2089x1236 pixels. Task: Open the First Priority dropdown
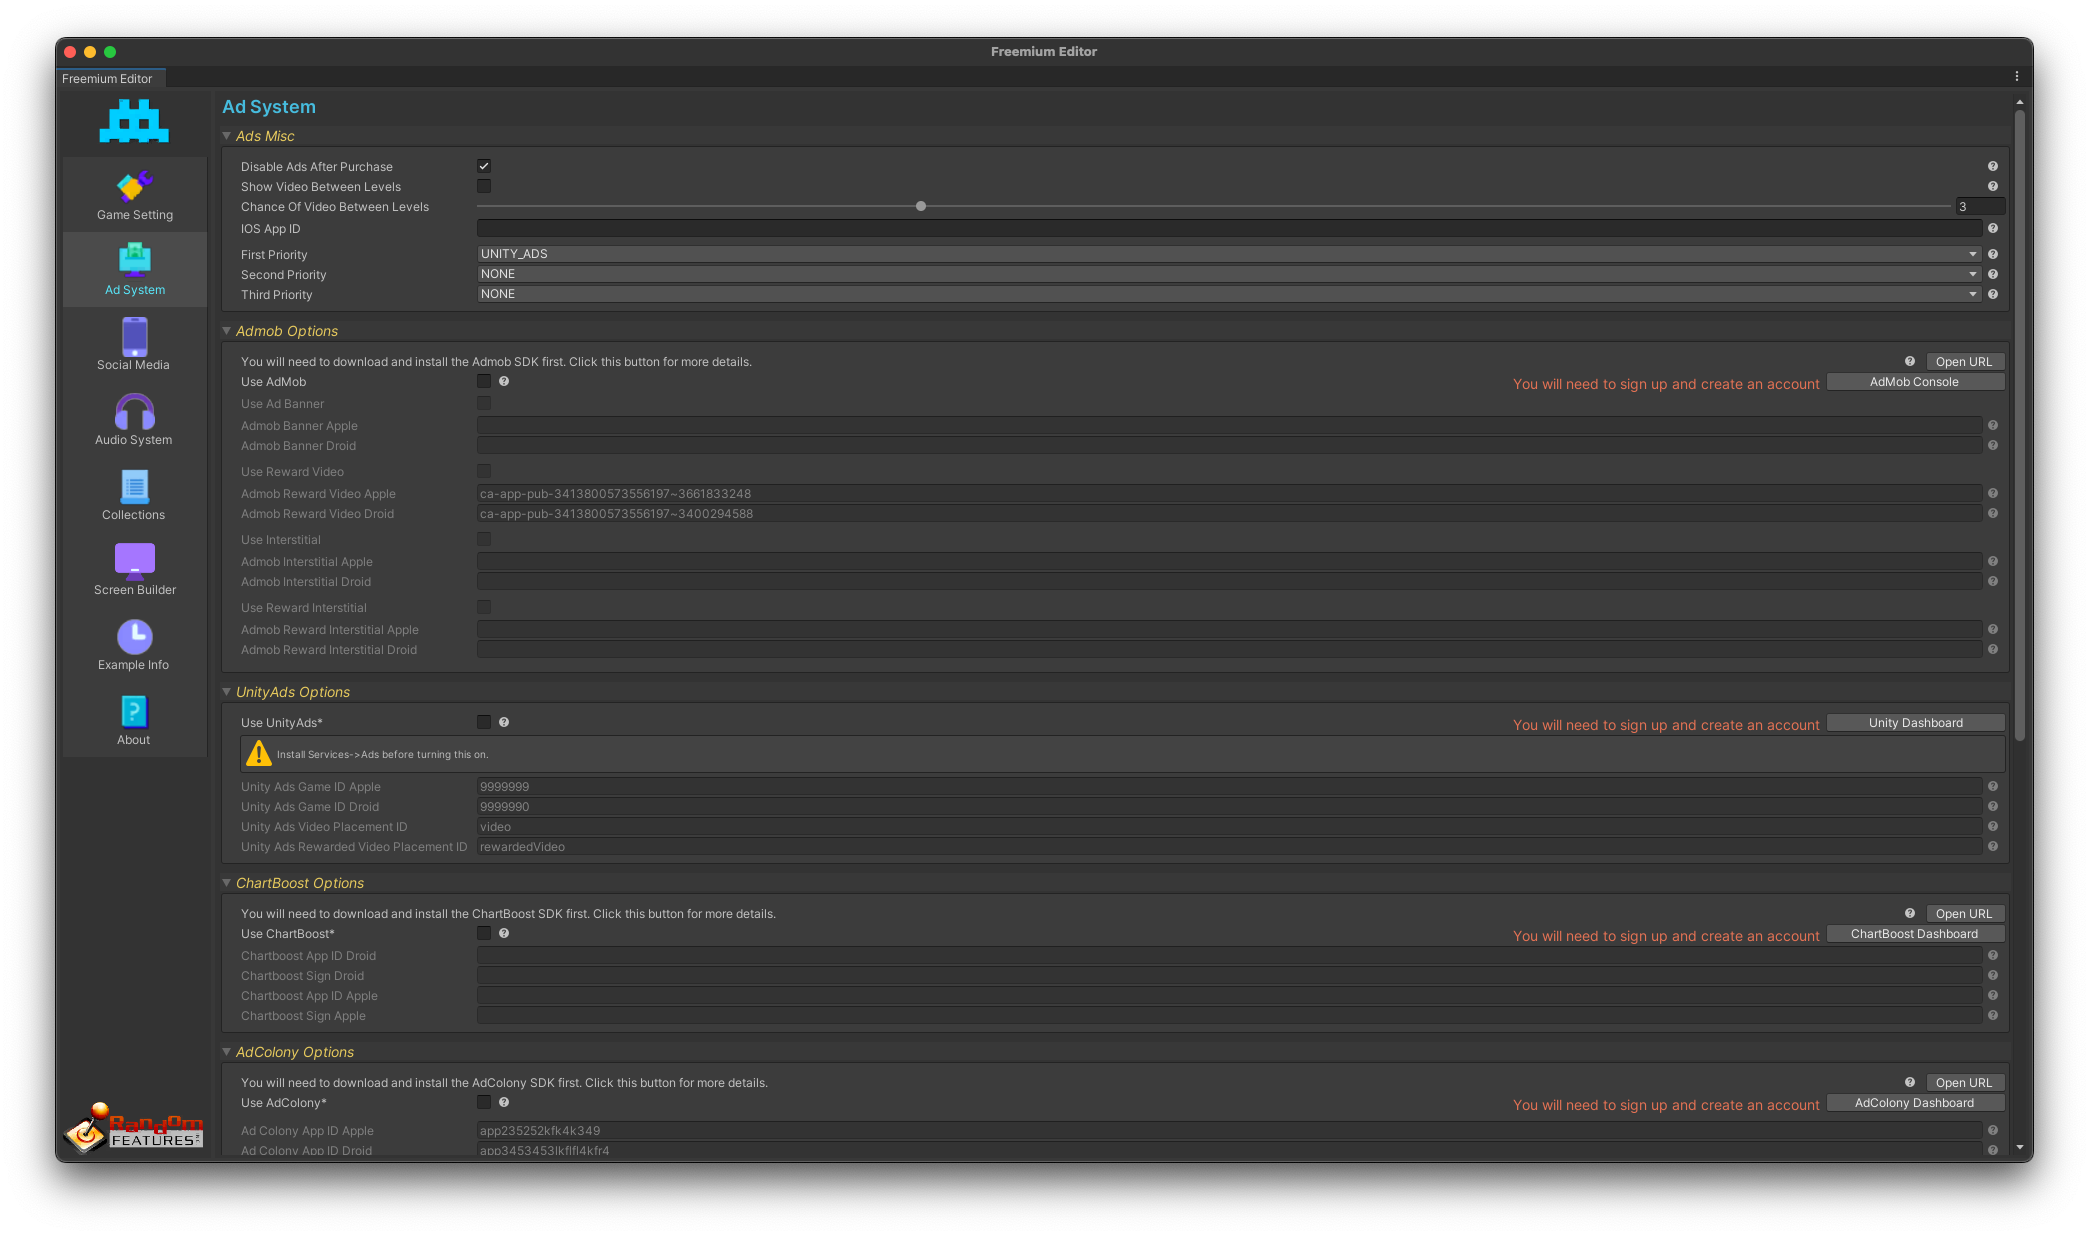point(1228,254)
